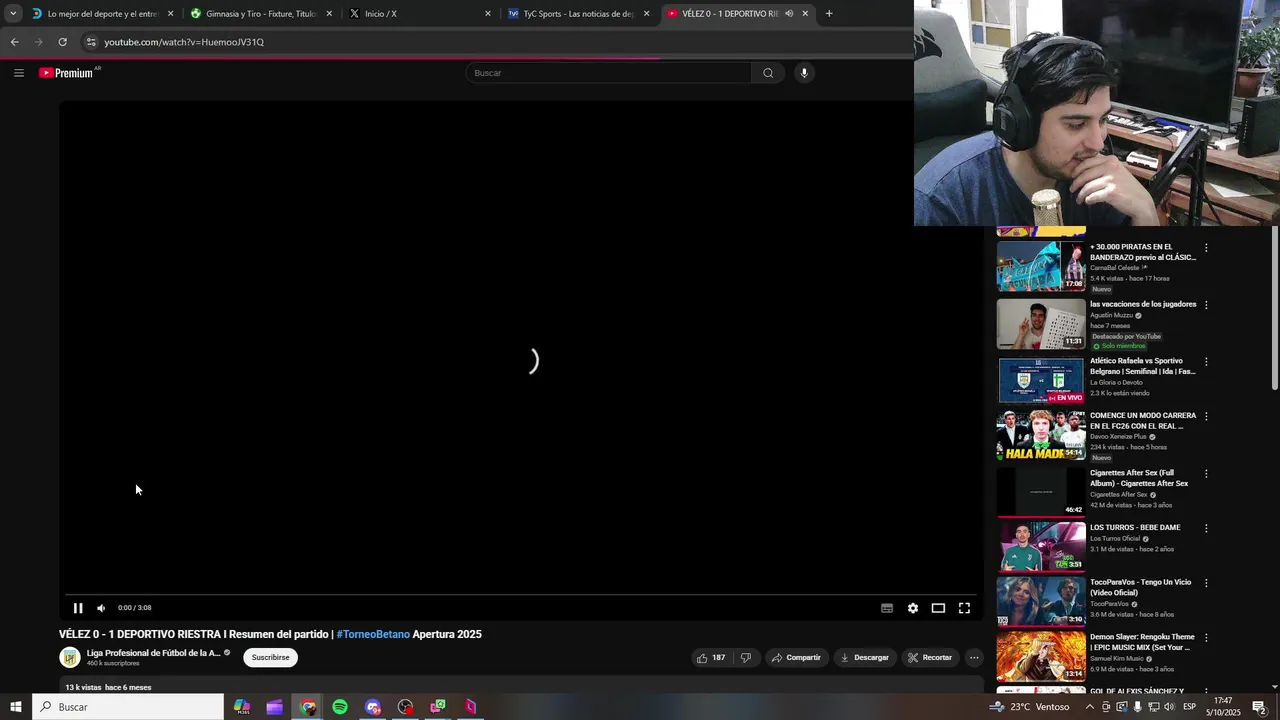Go back with browser back arrow
Viewport: 1280px width, 720px height.
15,42
